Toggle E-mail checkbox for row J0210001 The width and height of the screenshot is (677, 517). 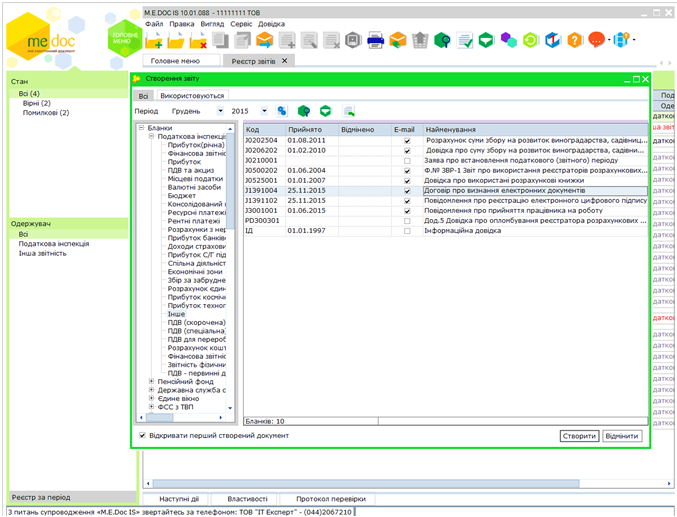(x=406, y=160)
